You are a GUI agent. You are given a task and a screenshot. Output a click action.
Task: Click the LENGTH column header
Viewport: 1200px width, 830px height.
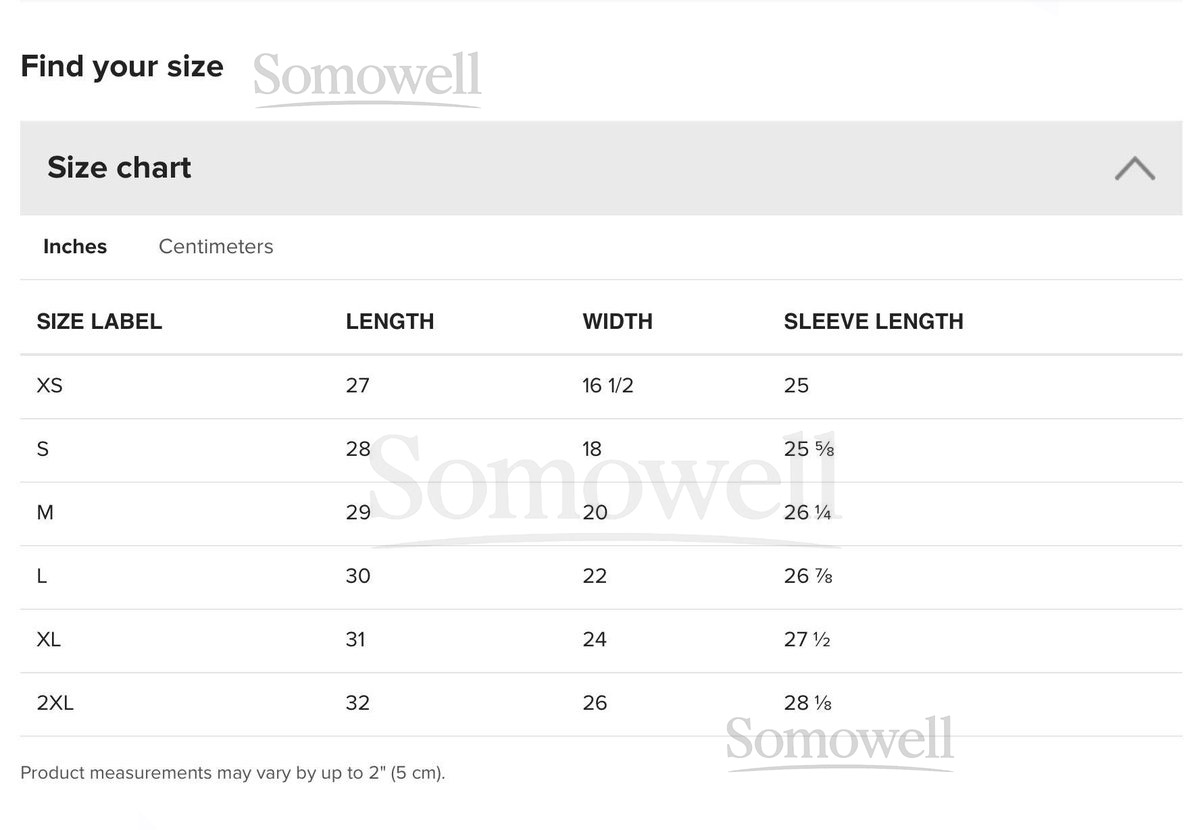tap(390, 322)
